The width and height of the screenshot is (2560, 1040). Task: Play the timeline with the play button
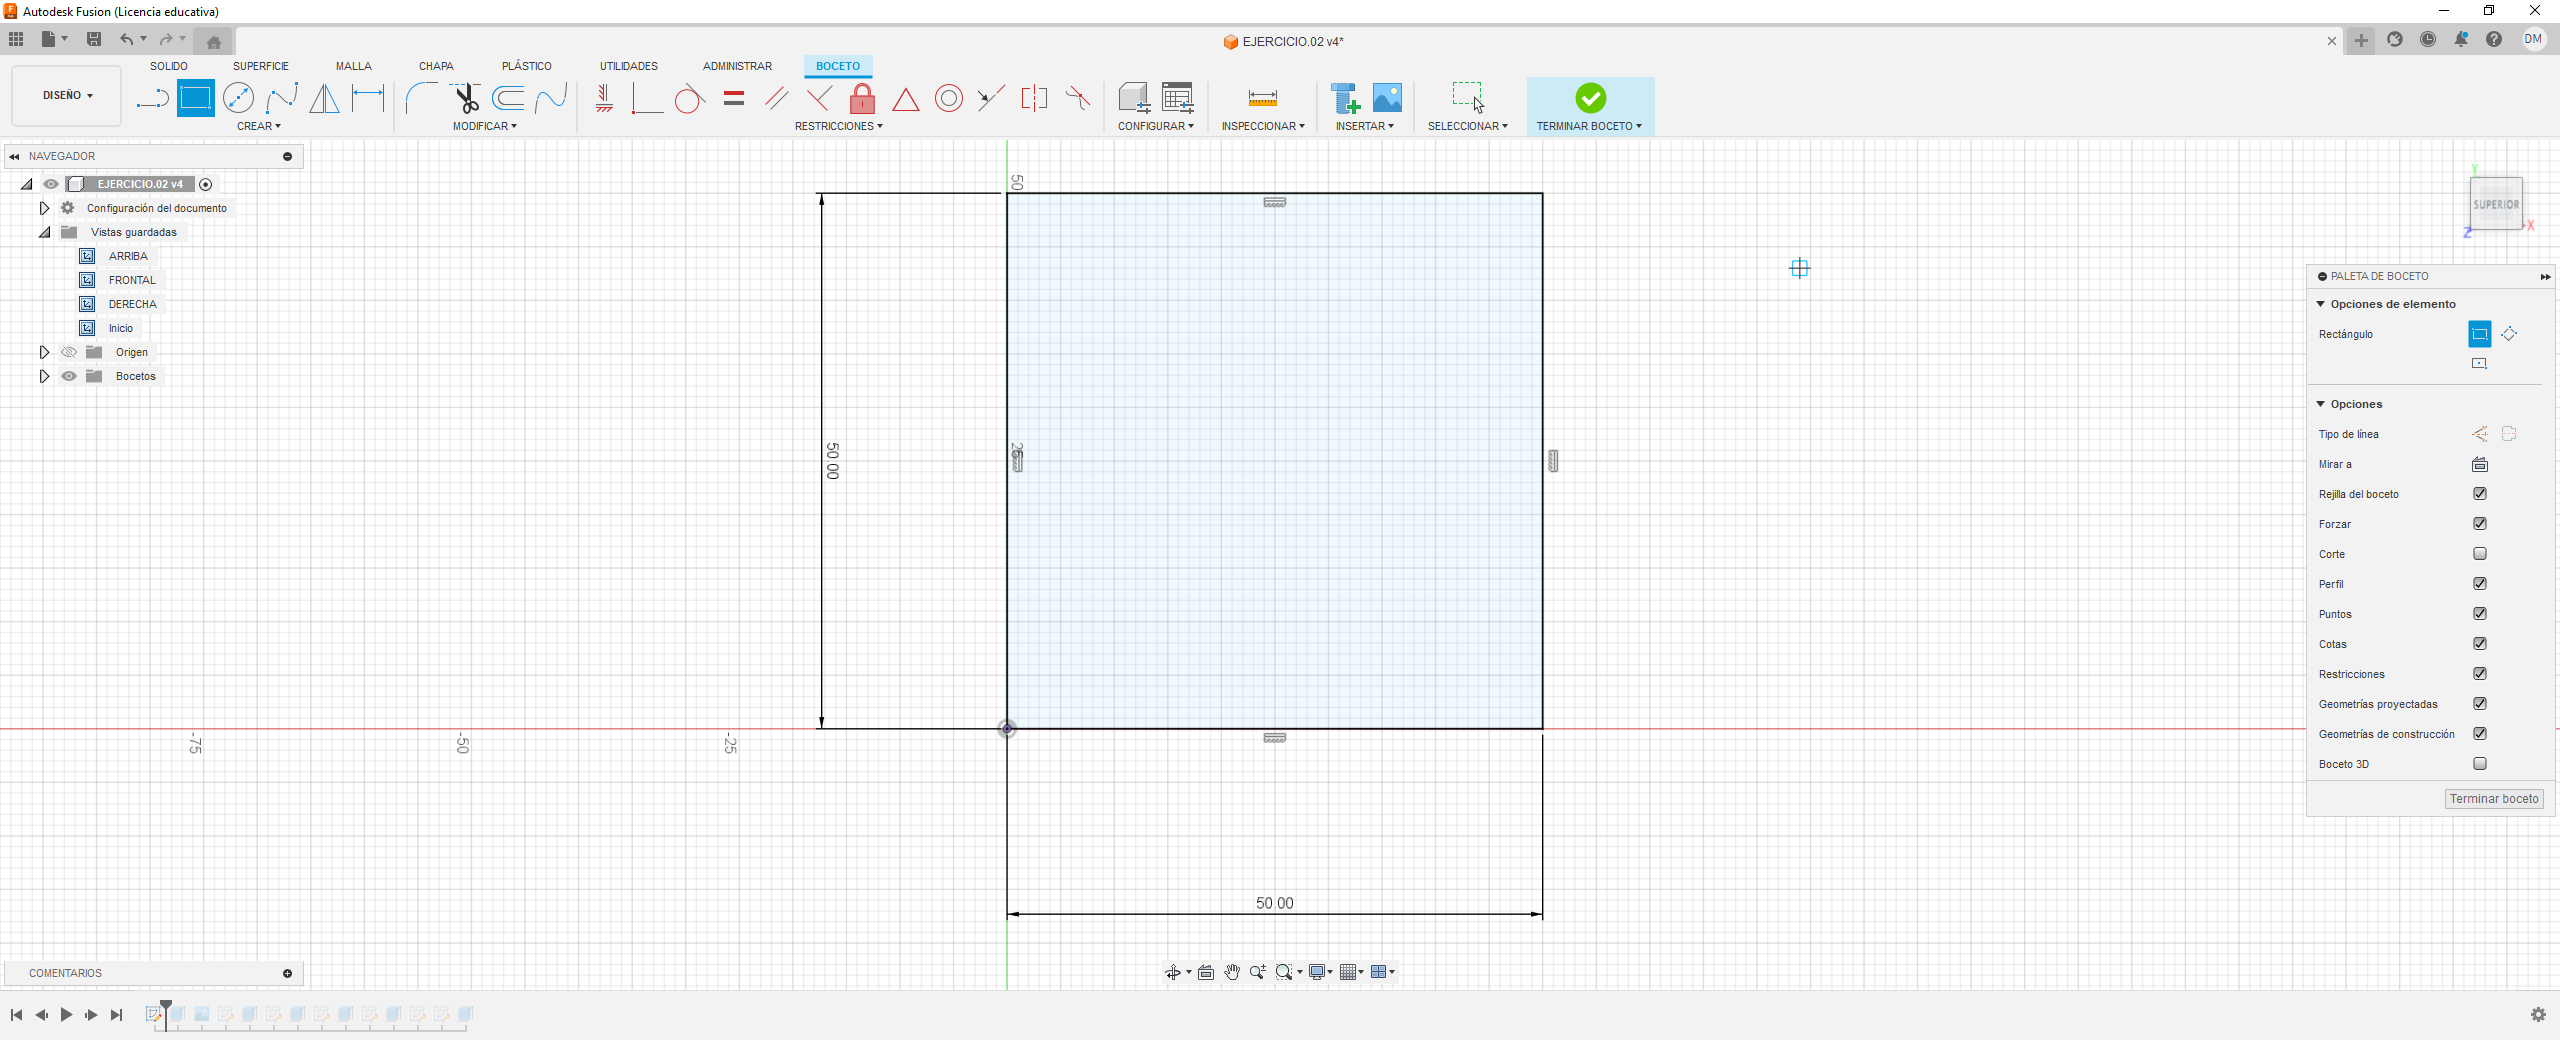click(x=66, y=1014)
